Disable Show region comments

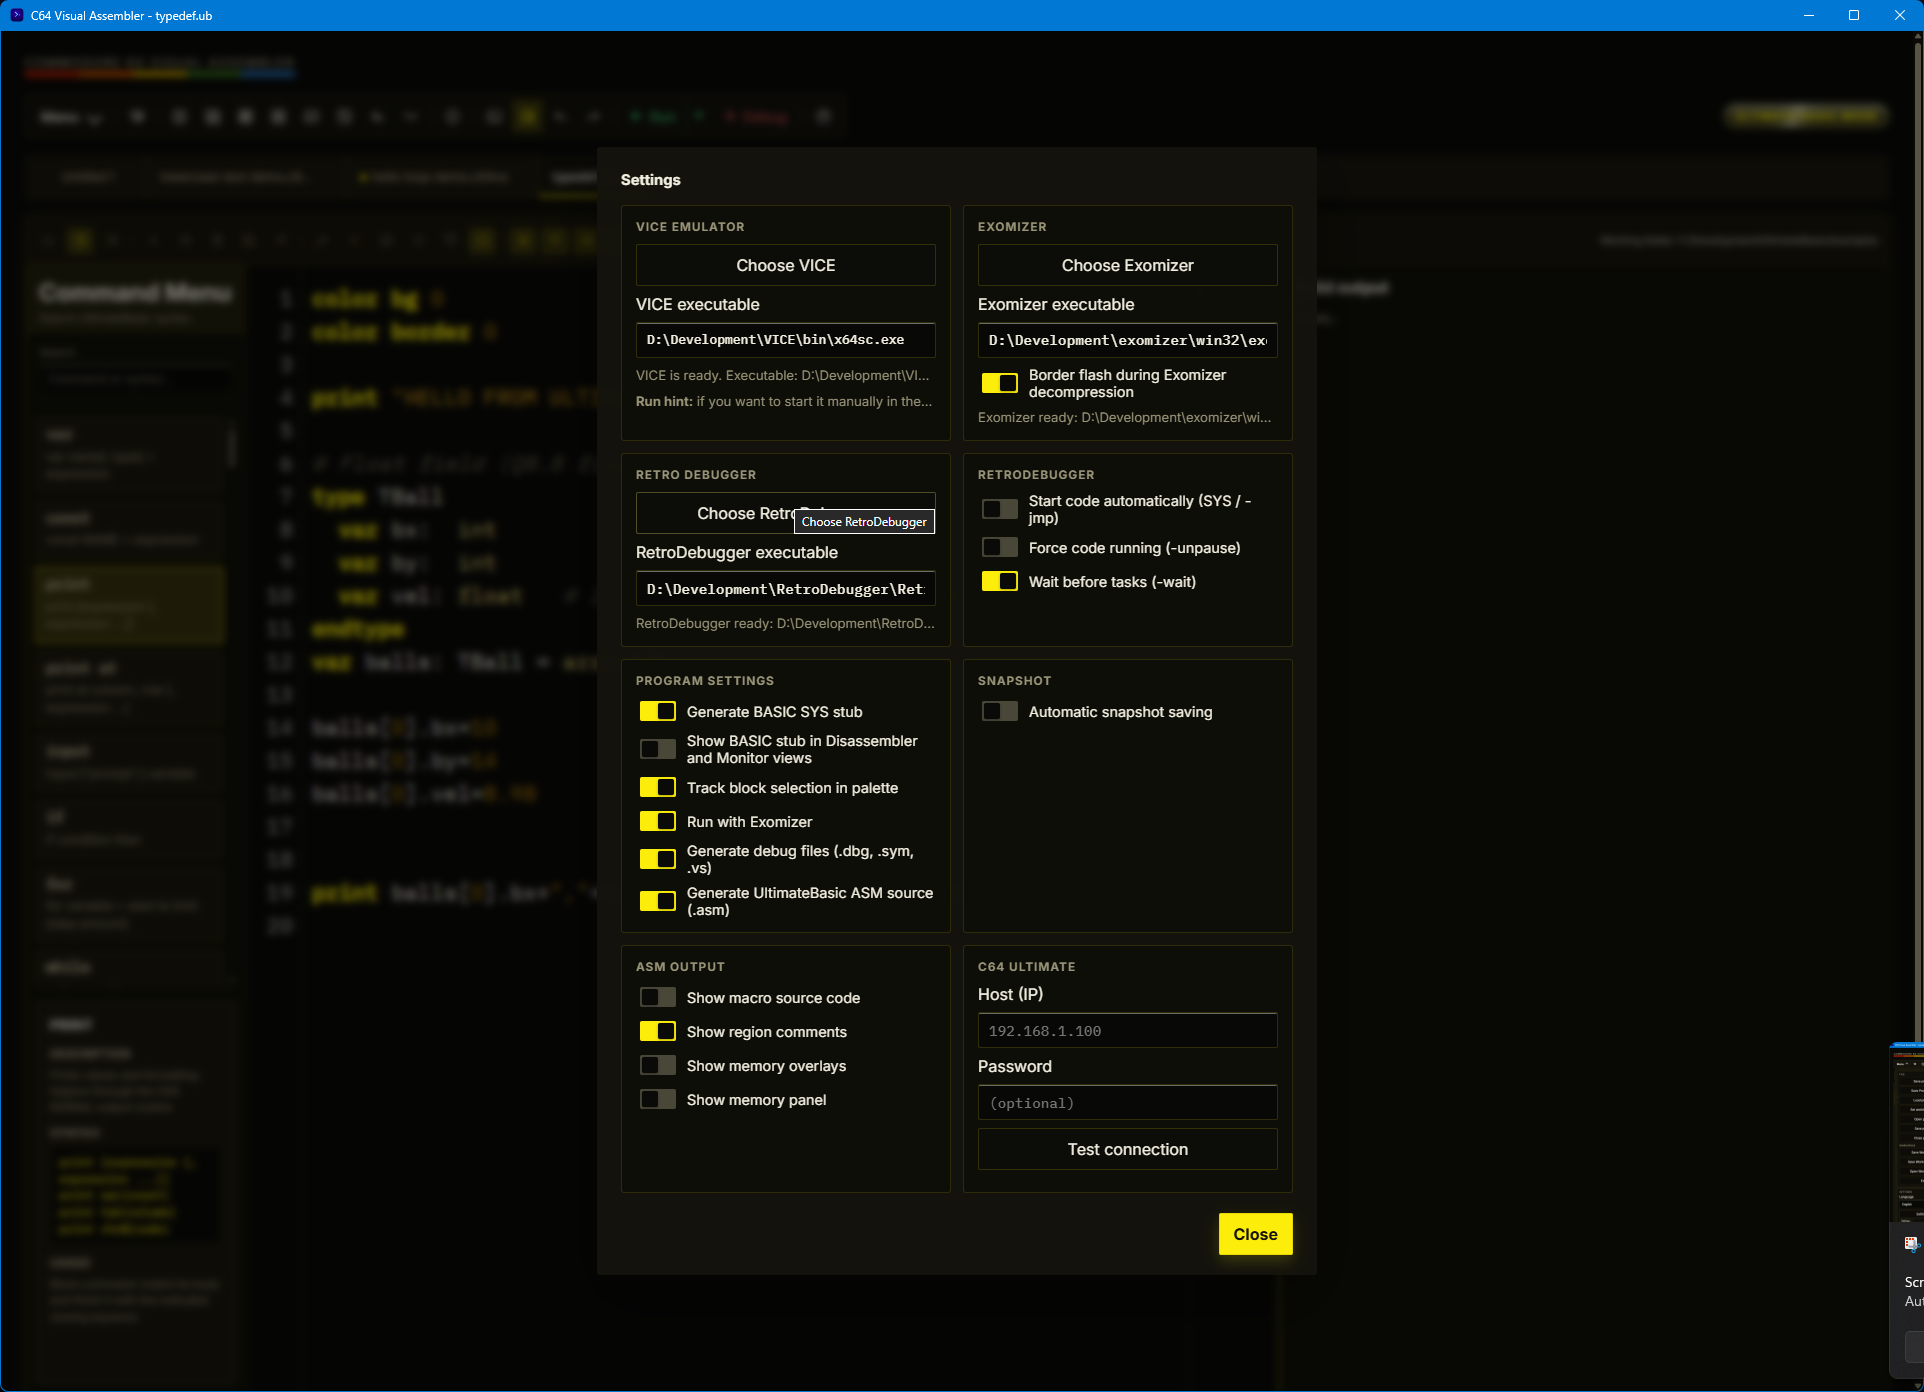point(657,1031)
